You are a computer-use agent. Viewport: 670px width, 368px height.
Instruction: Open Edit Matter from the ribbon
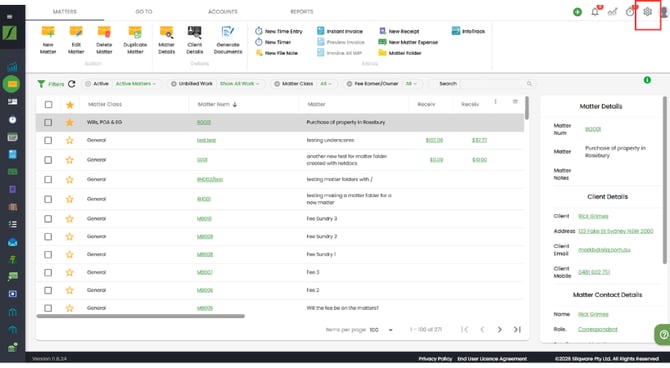76,40
